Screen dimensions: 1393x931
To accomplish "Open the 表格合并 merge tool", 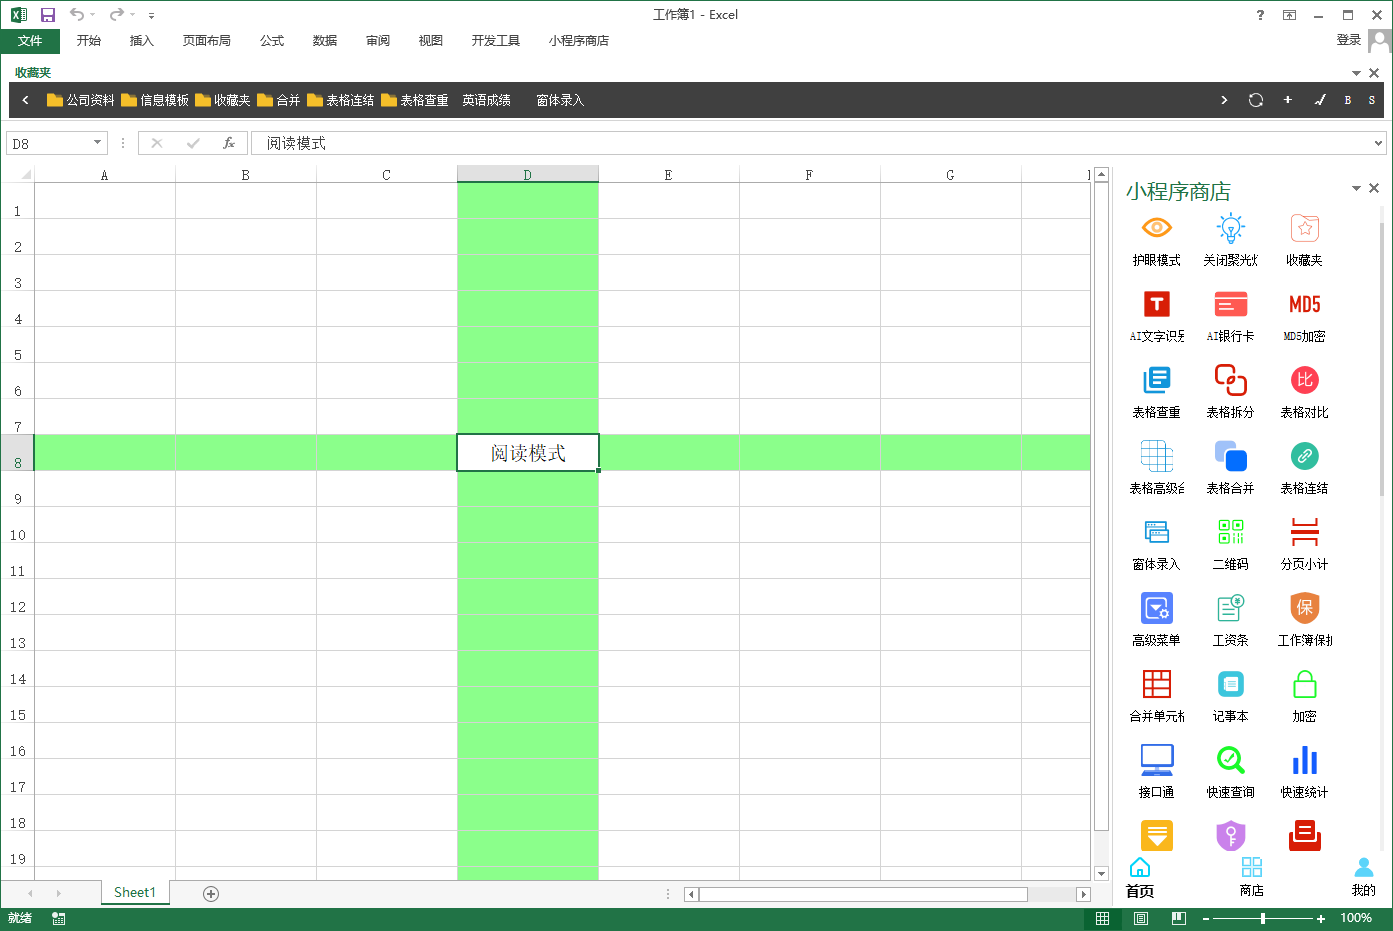I will pos(1230,467).
